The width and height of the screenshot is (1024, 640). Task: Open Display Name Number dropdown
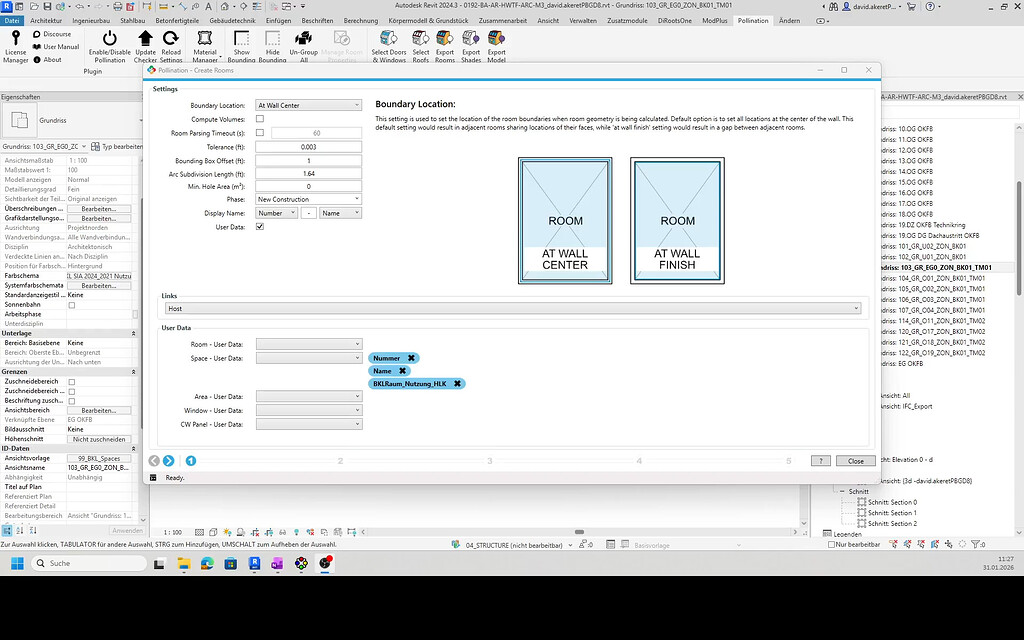276,213
